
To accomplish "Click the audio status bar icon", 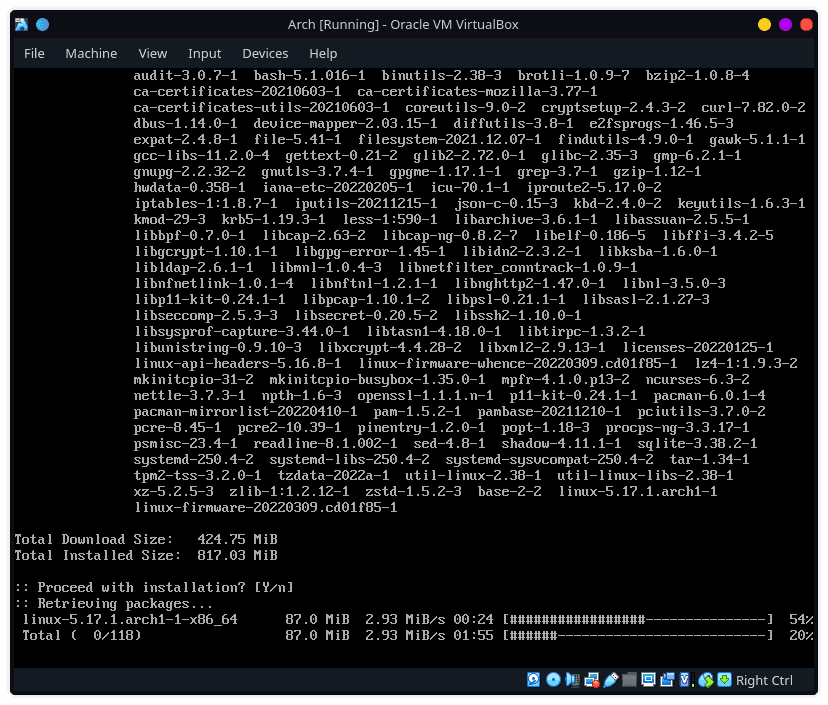I will 572,680.
